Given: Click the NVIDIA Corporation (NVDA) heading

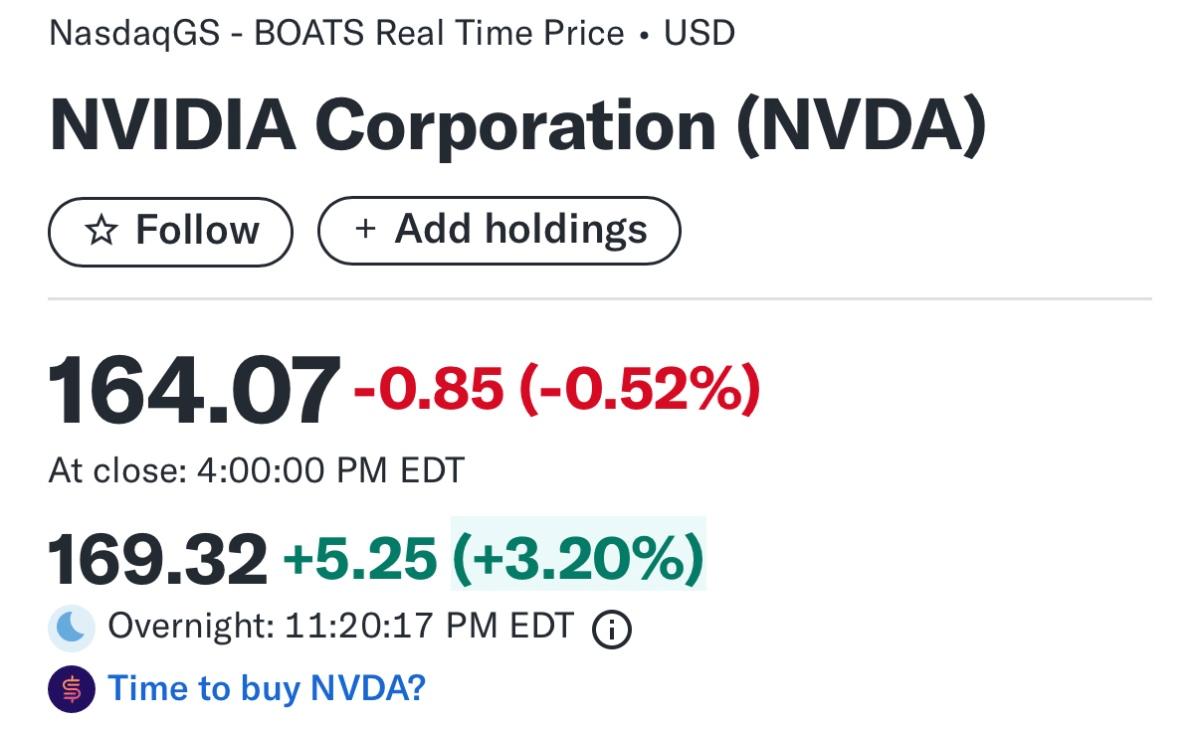Looking at the screenshot, I should pos(517,127).
